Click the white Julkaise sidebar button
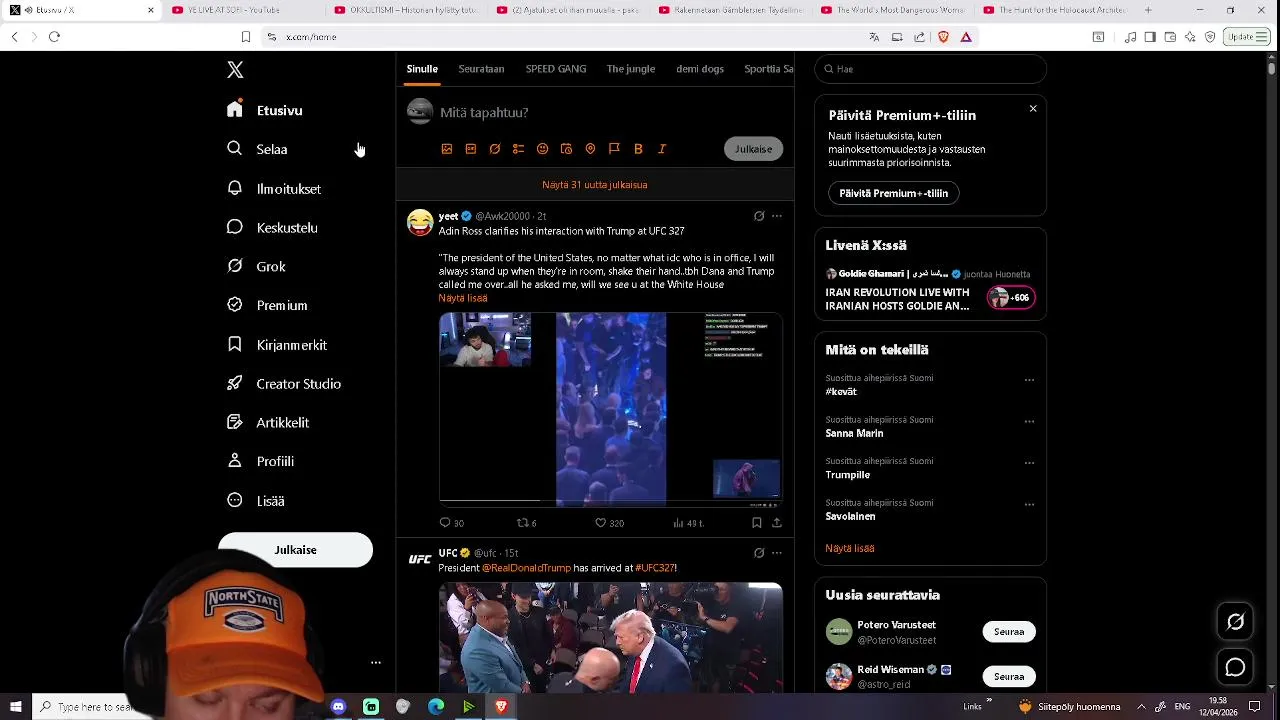 click(295, 550)
